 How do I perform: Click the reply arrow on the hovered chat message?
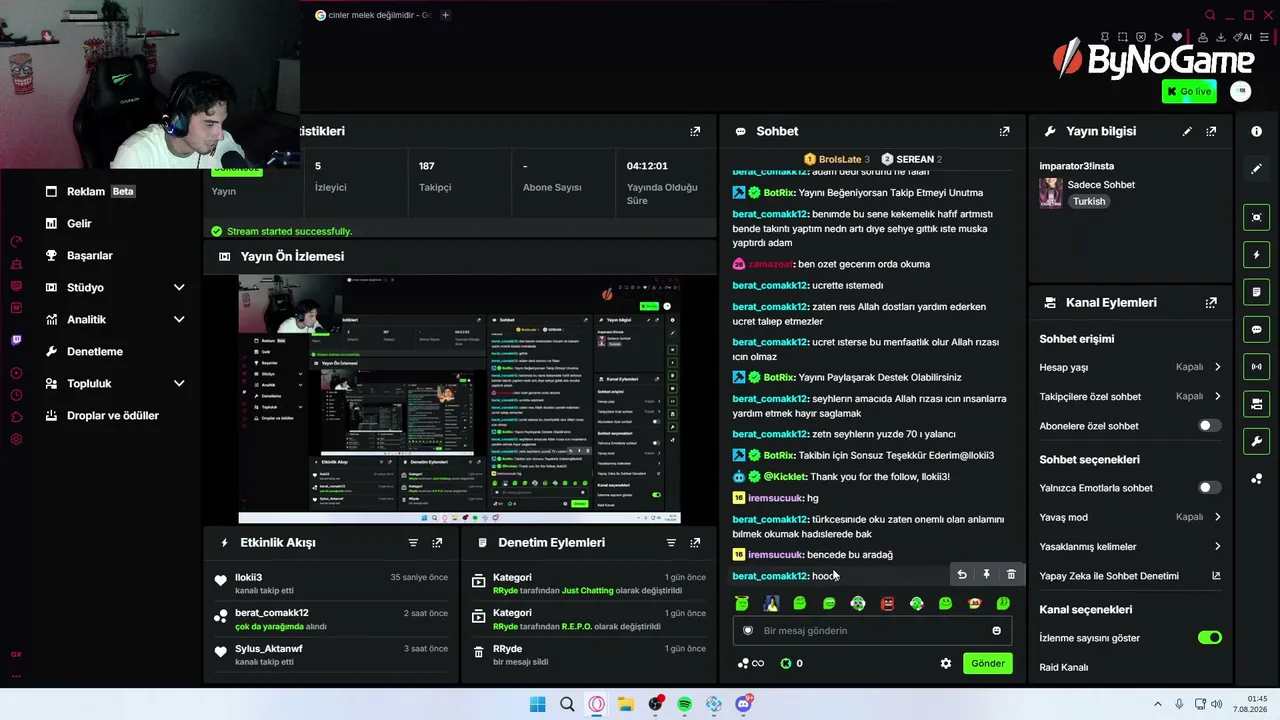962,574
